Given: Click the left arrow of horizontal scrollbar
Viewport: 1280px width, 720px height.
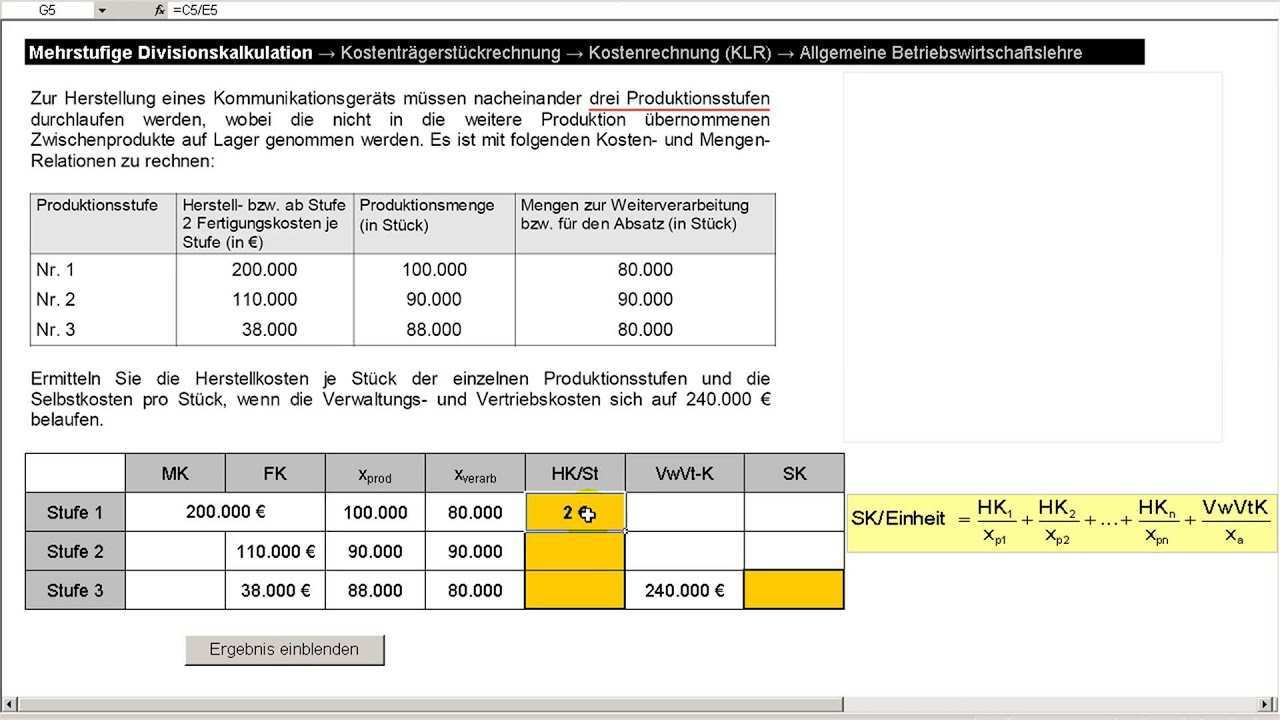Looking at the screenshot, I should [8, 704].
